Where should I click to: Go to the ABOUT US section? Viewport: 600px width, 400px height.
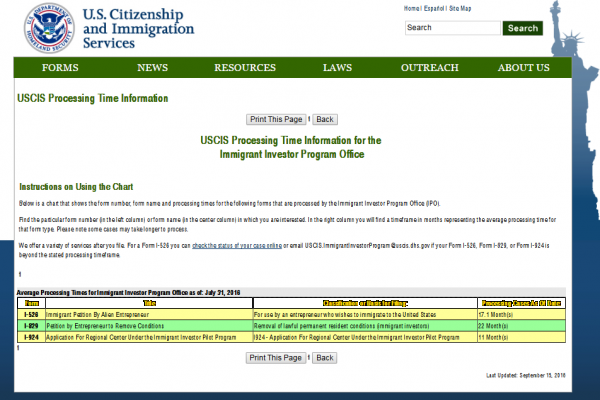tap(523, 68)
